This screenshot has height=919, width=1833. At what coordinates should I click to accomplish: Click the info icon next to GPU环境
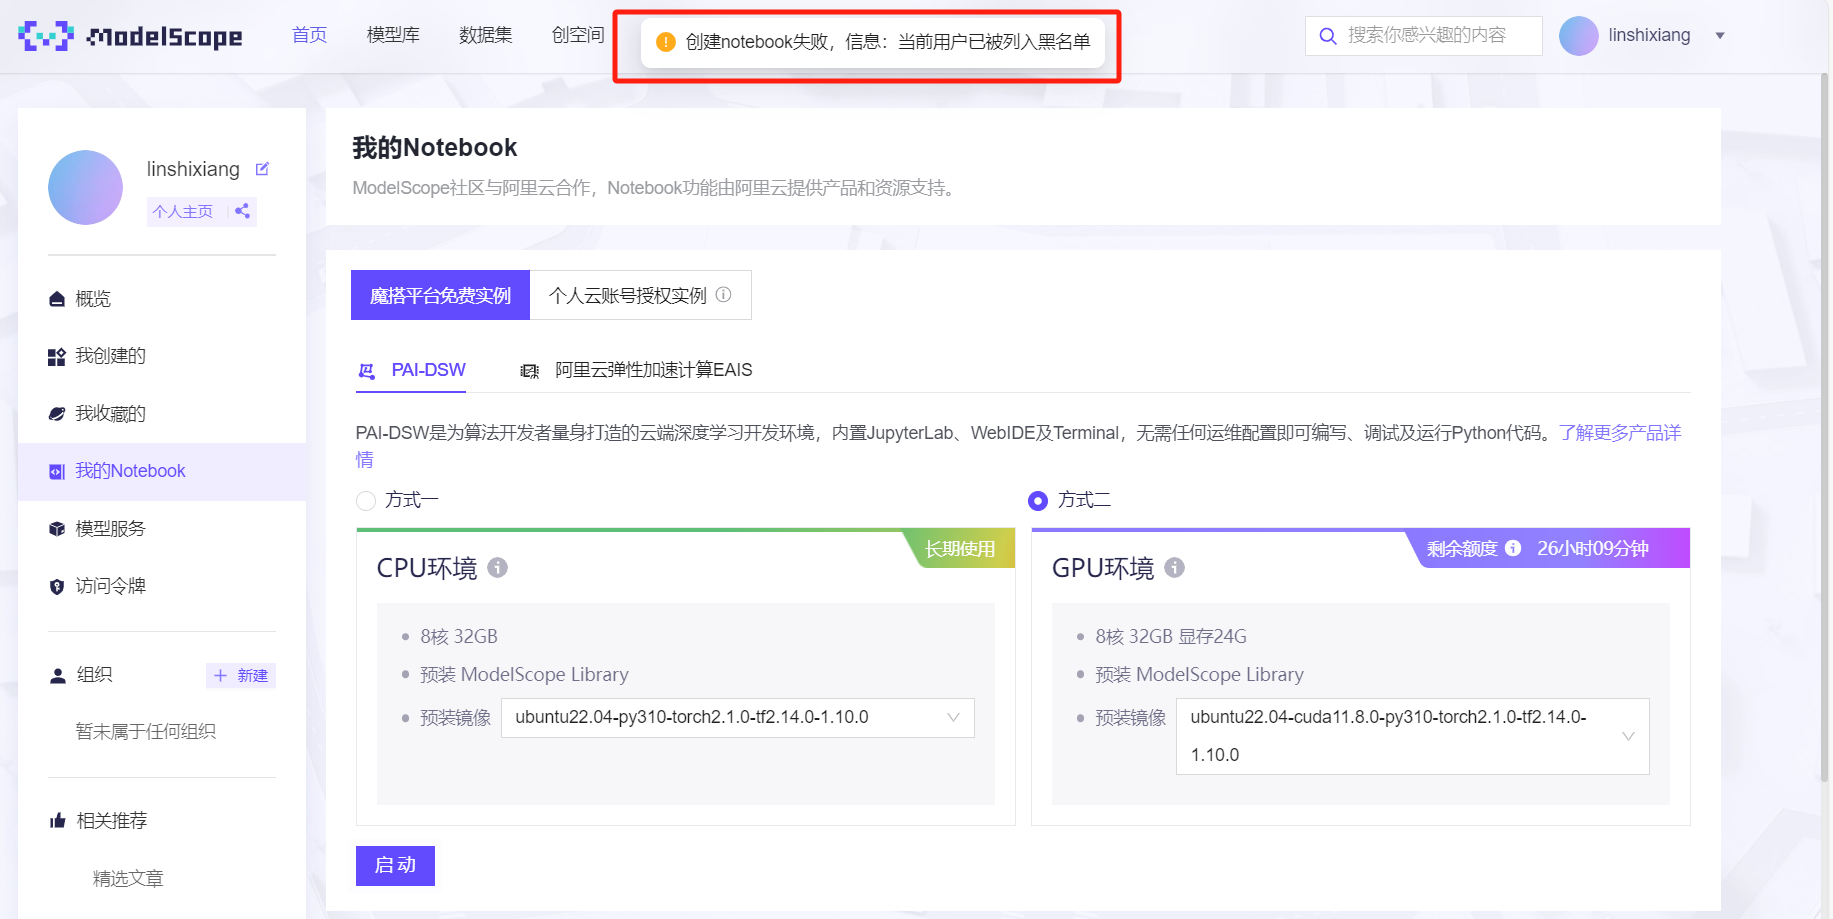tap(1174, 568)
